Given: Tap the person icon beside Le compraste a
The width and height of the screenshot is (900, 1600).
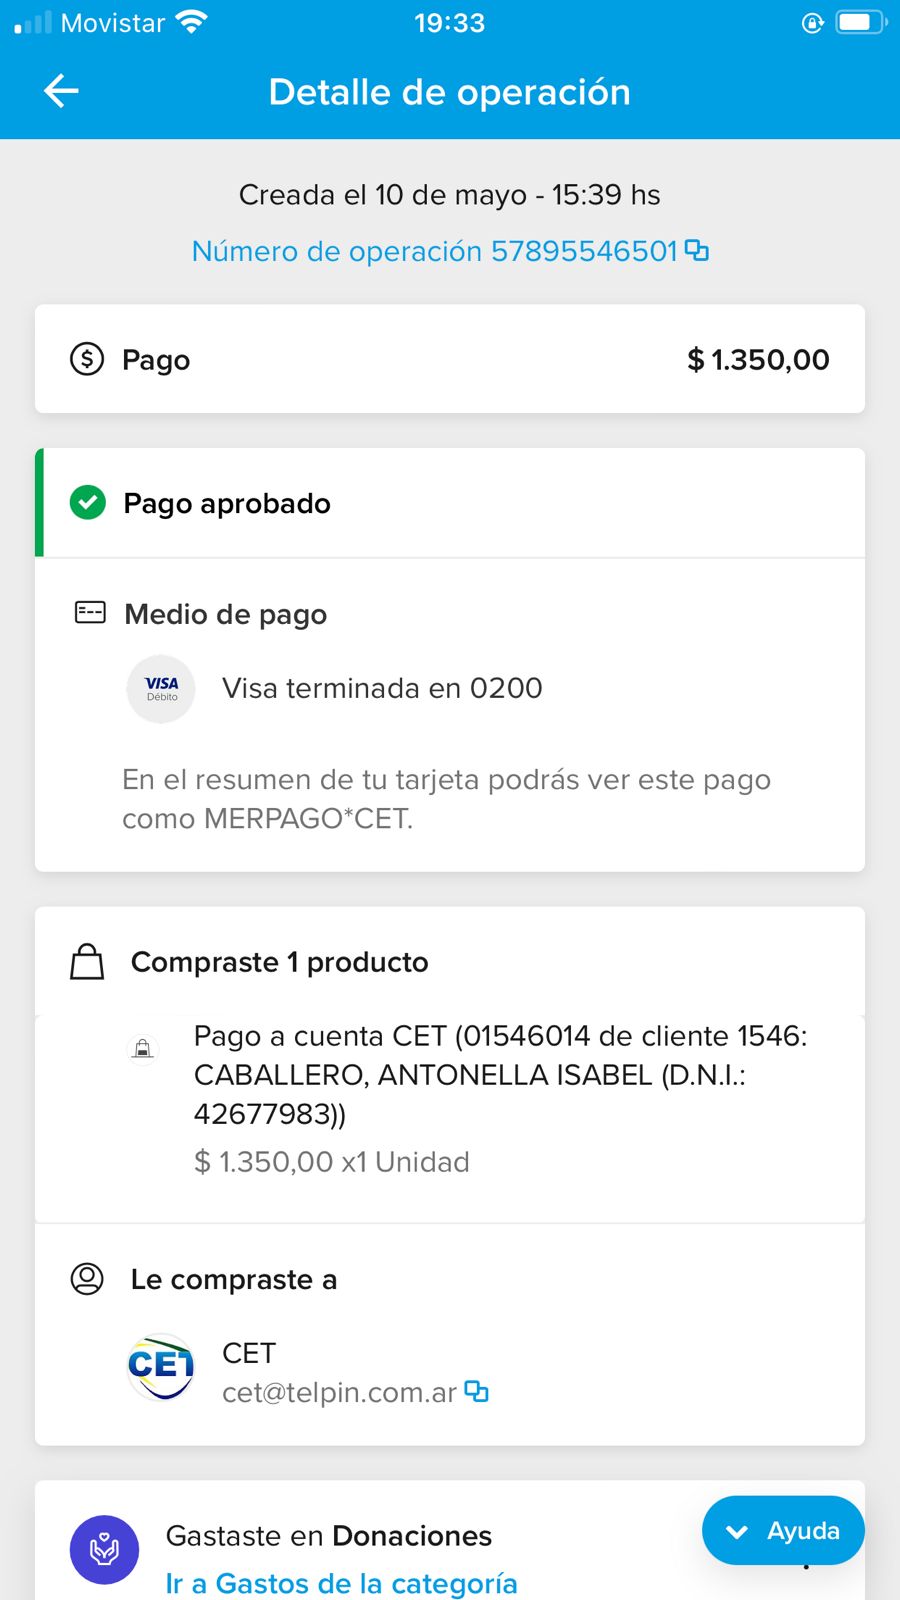Looking at the screenshot, I should [x=87, y=1279].
